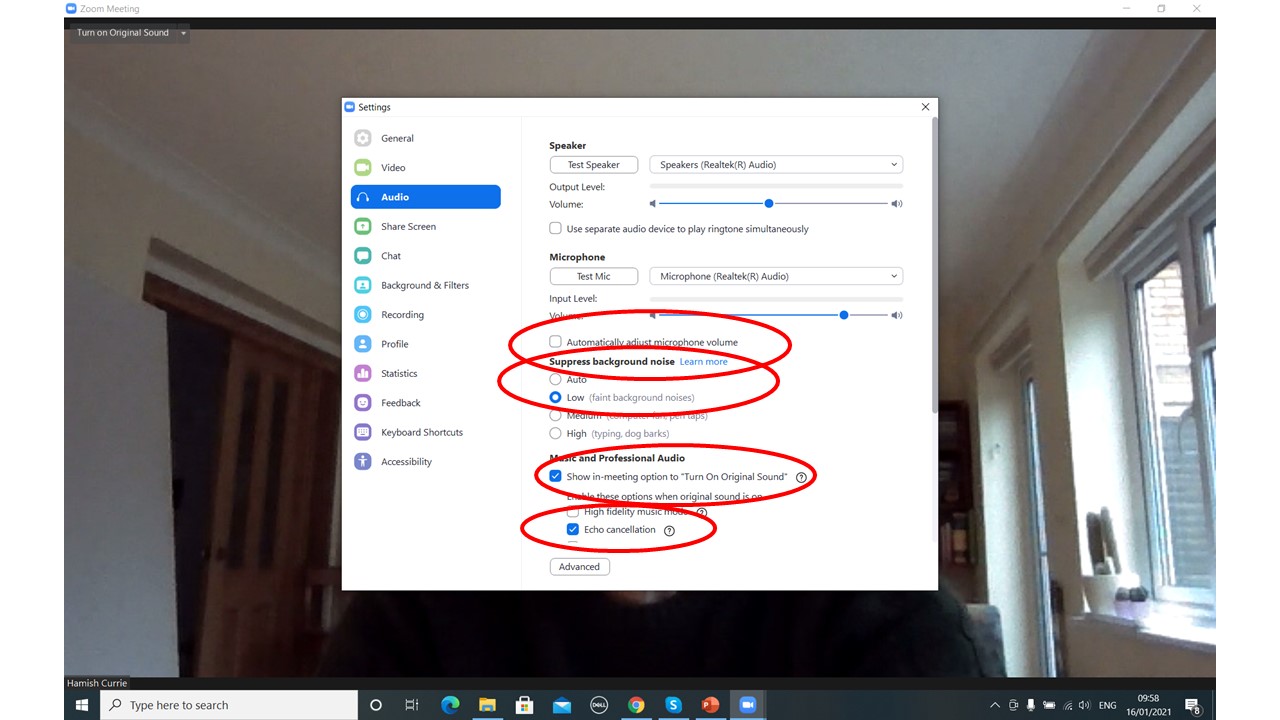The image size is (1280, 720).
Task: Open the Profile settings icon
Action: 363,344
